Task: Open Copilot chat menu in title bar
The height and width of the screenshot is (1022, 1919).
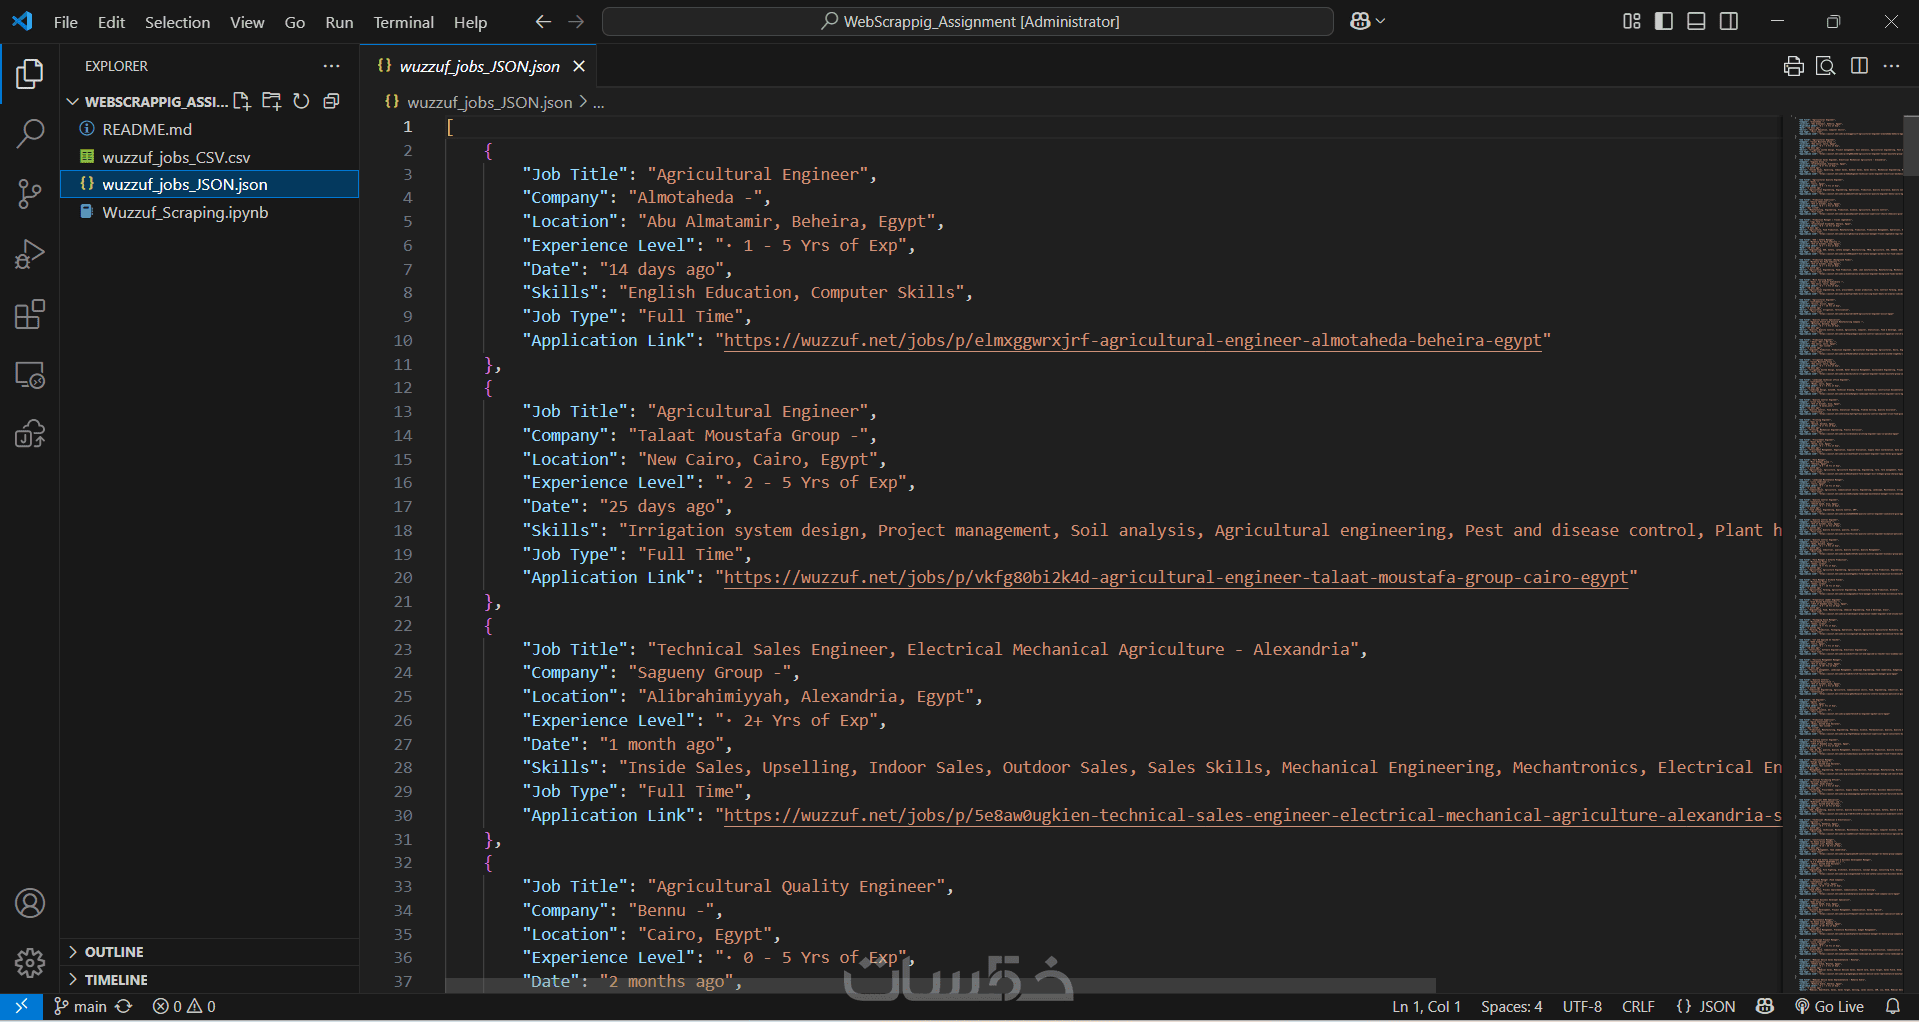Action: (x=1367, y=21)
